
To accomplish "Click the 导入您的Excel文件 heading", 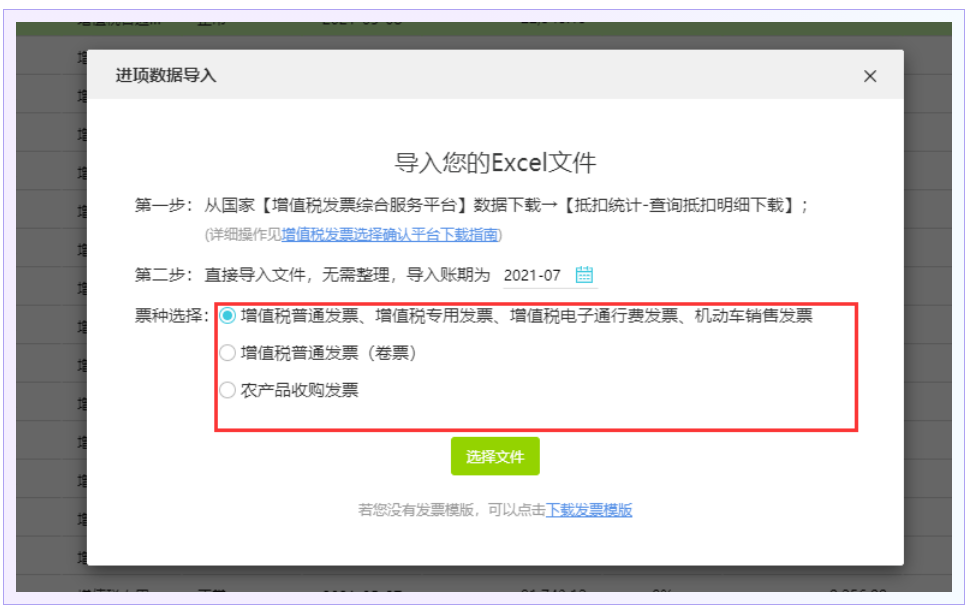I will [495, 163].
